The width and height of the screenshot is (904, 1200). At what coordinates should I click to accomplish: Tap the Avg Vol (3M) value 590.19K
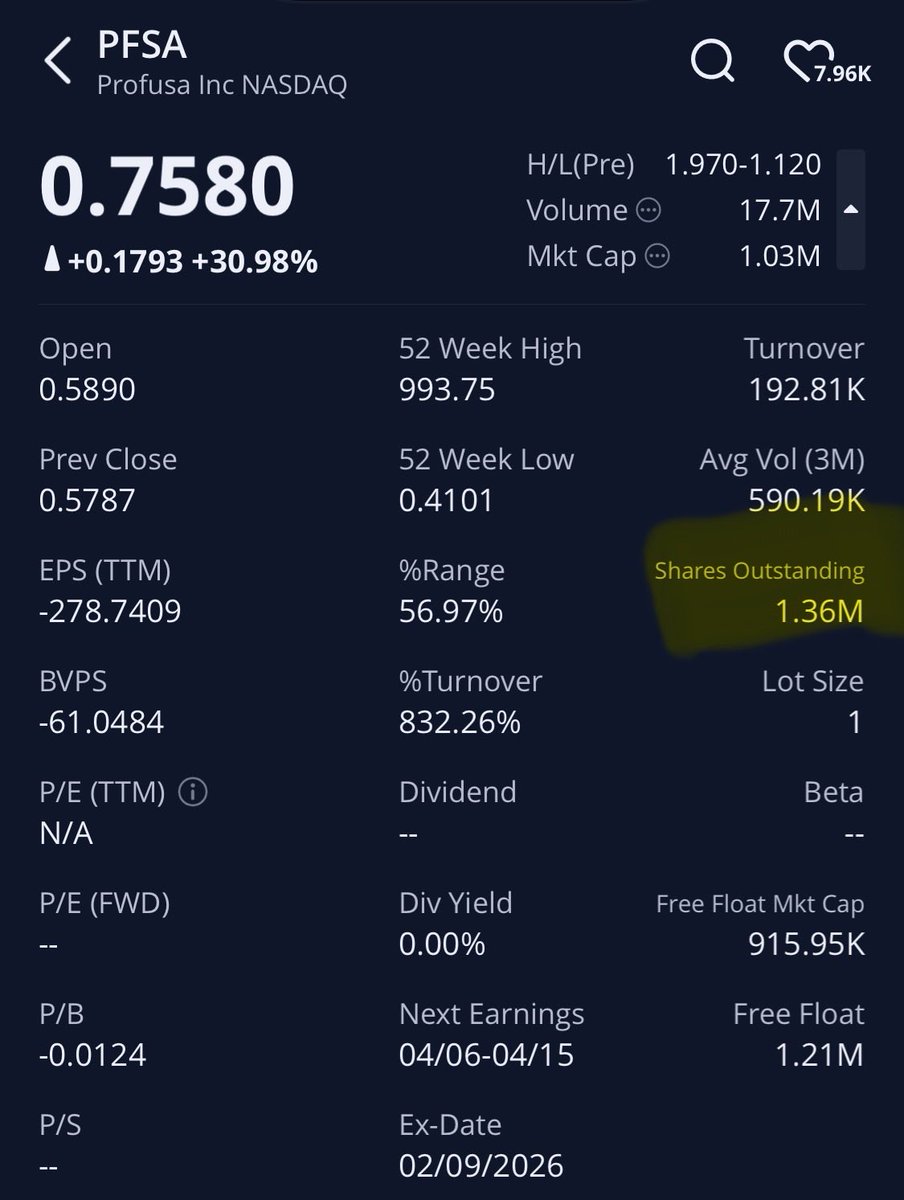[x=807, y=500]
